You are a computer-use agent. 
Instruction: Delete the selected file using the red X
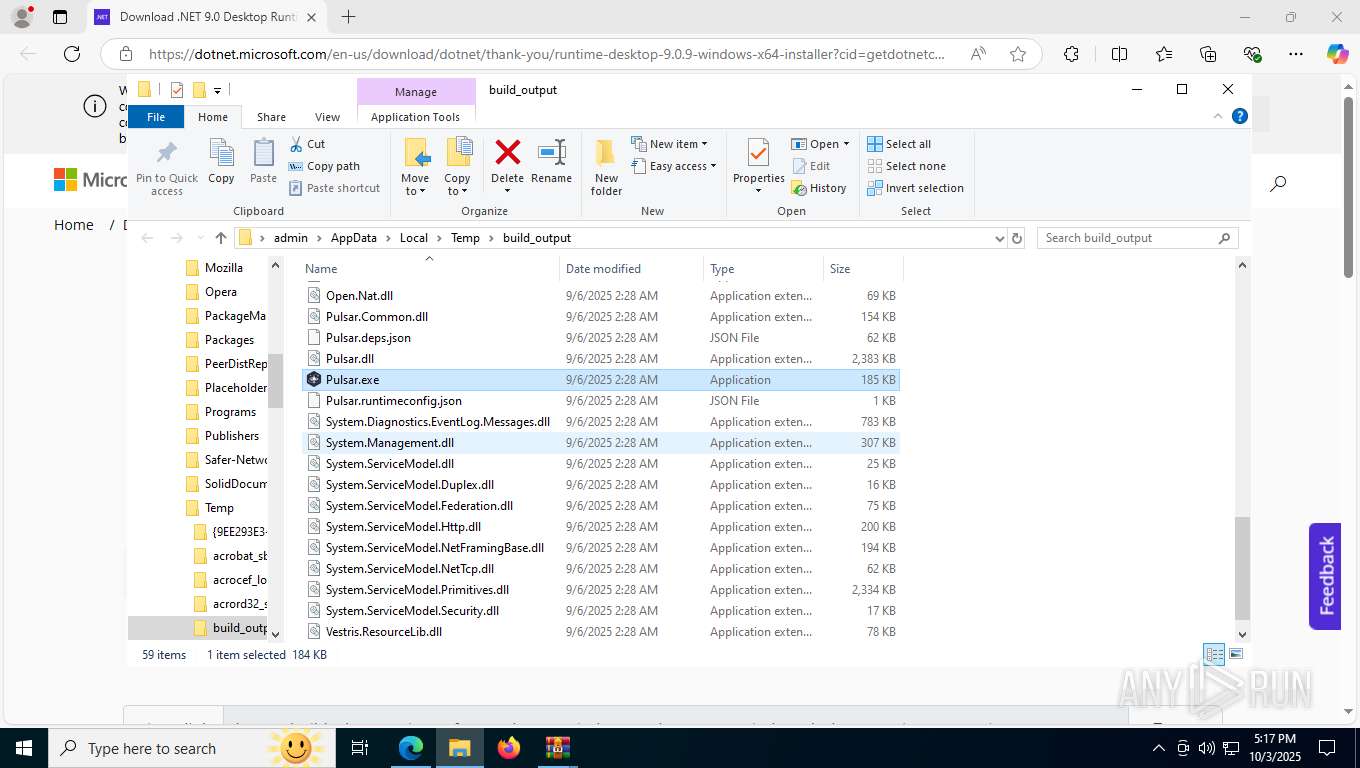tap(507, 162)
